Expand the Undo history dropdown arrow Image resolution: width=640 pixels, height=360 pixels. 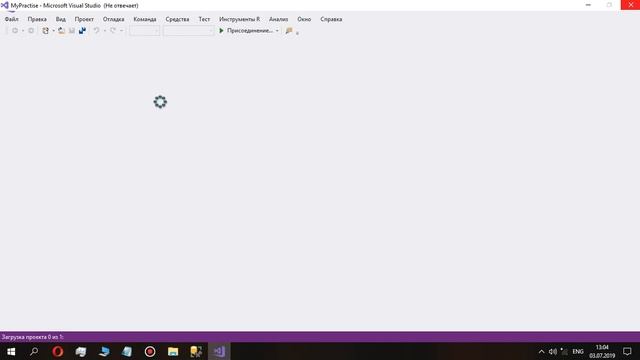pos(104,31)
